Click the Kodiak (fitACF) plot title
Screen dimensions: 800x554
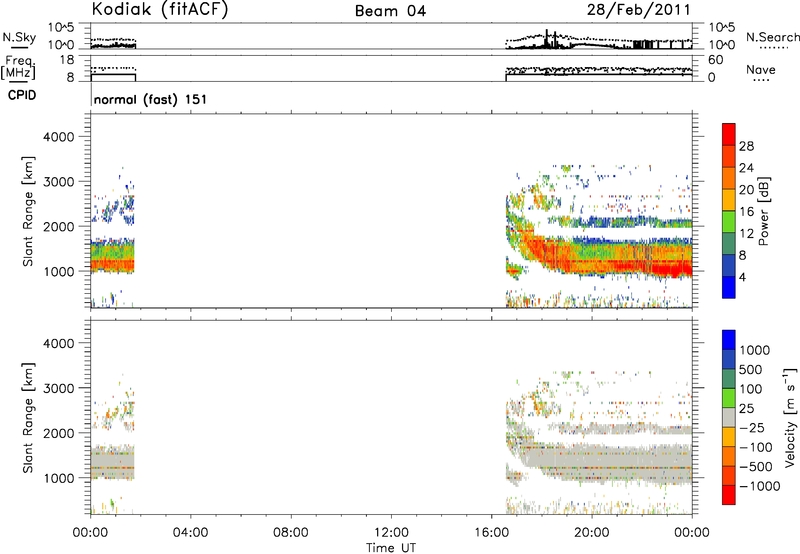pyautogui.click(x=160, y=10)
